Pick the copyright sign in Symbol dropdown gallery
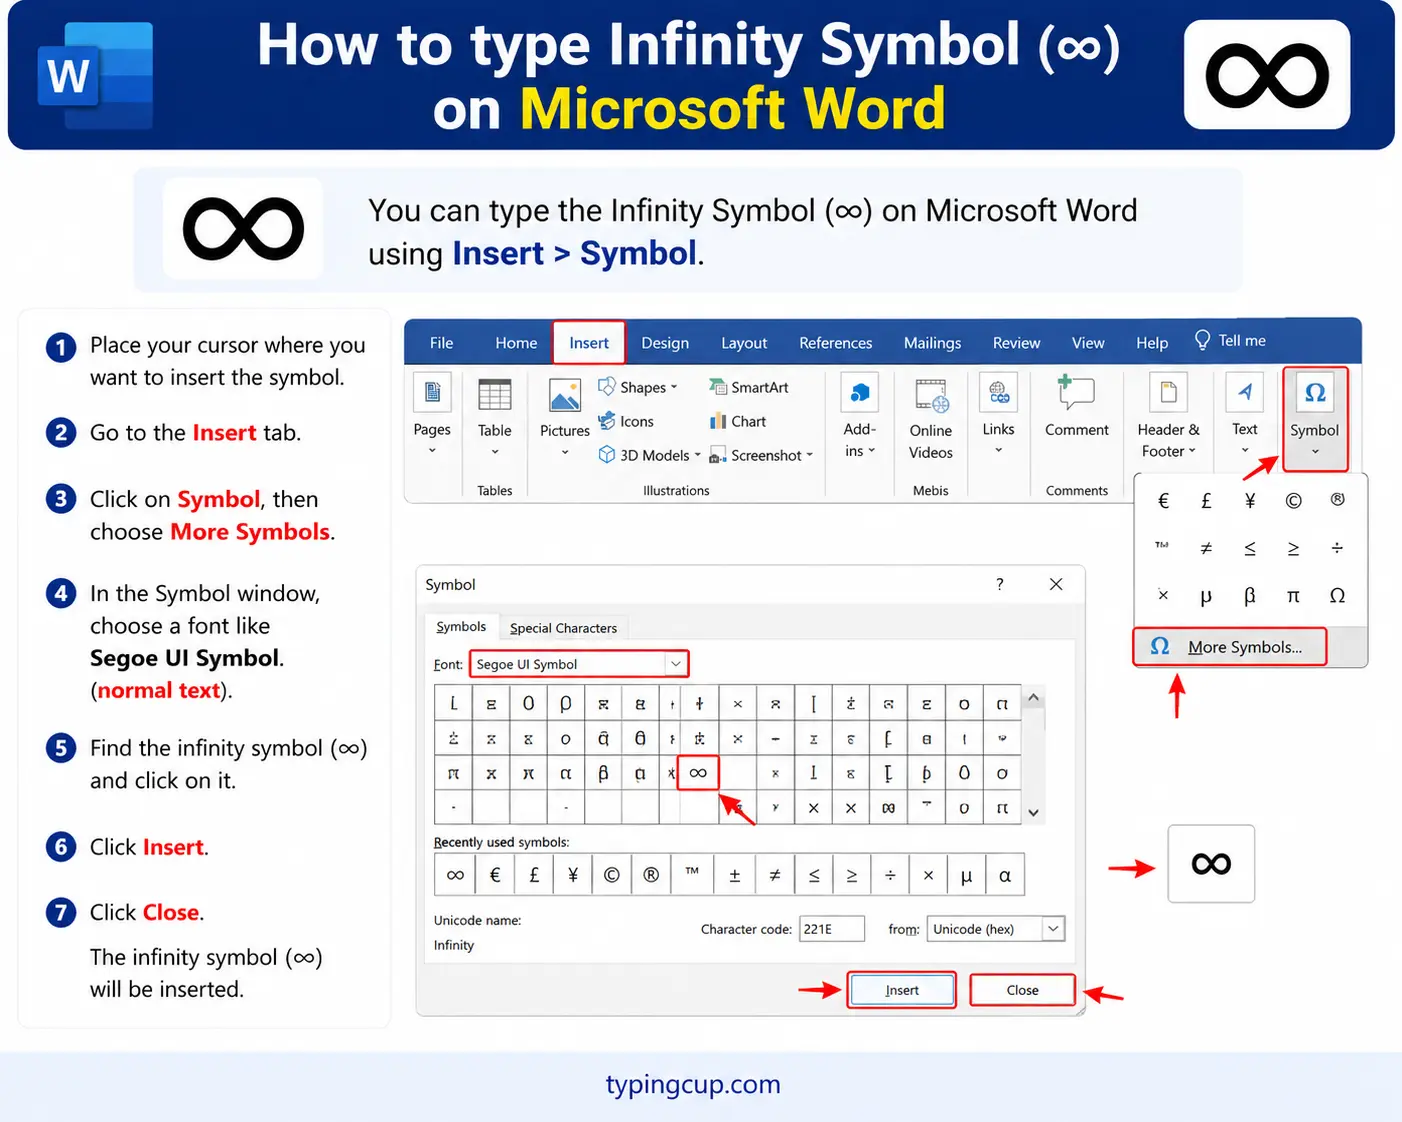The width and height of the screenshot is (1402, 1122). [1293, 501]
